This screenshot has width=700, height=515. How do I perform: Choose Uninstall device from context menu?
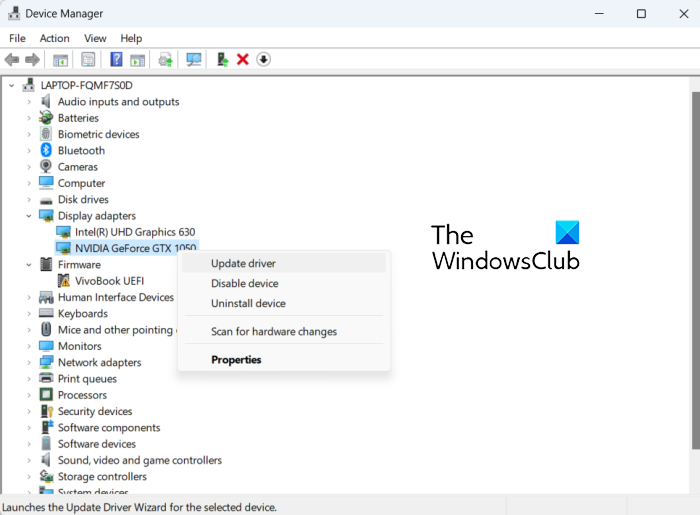284,303
